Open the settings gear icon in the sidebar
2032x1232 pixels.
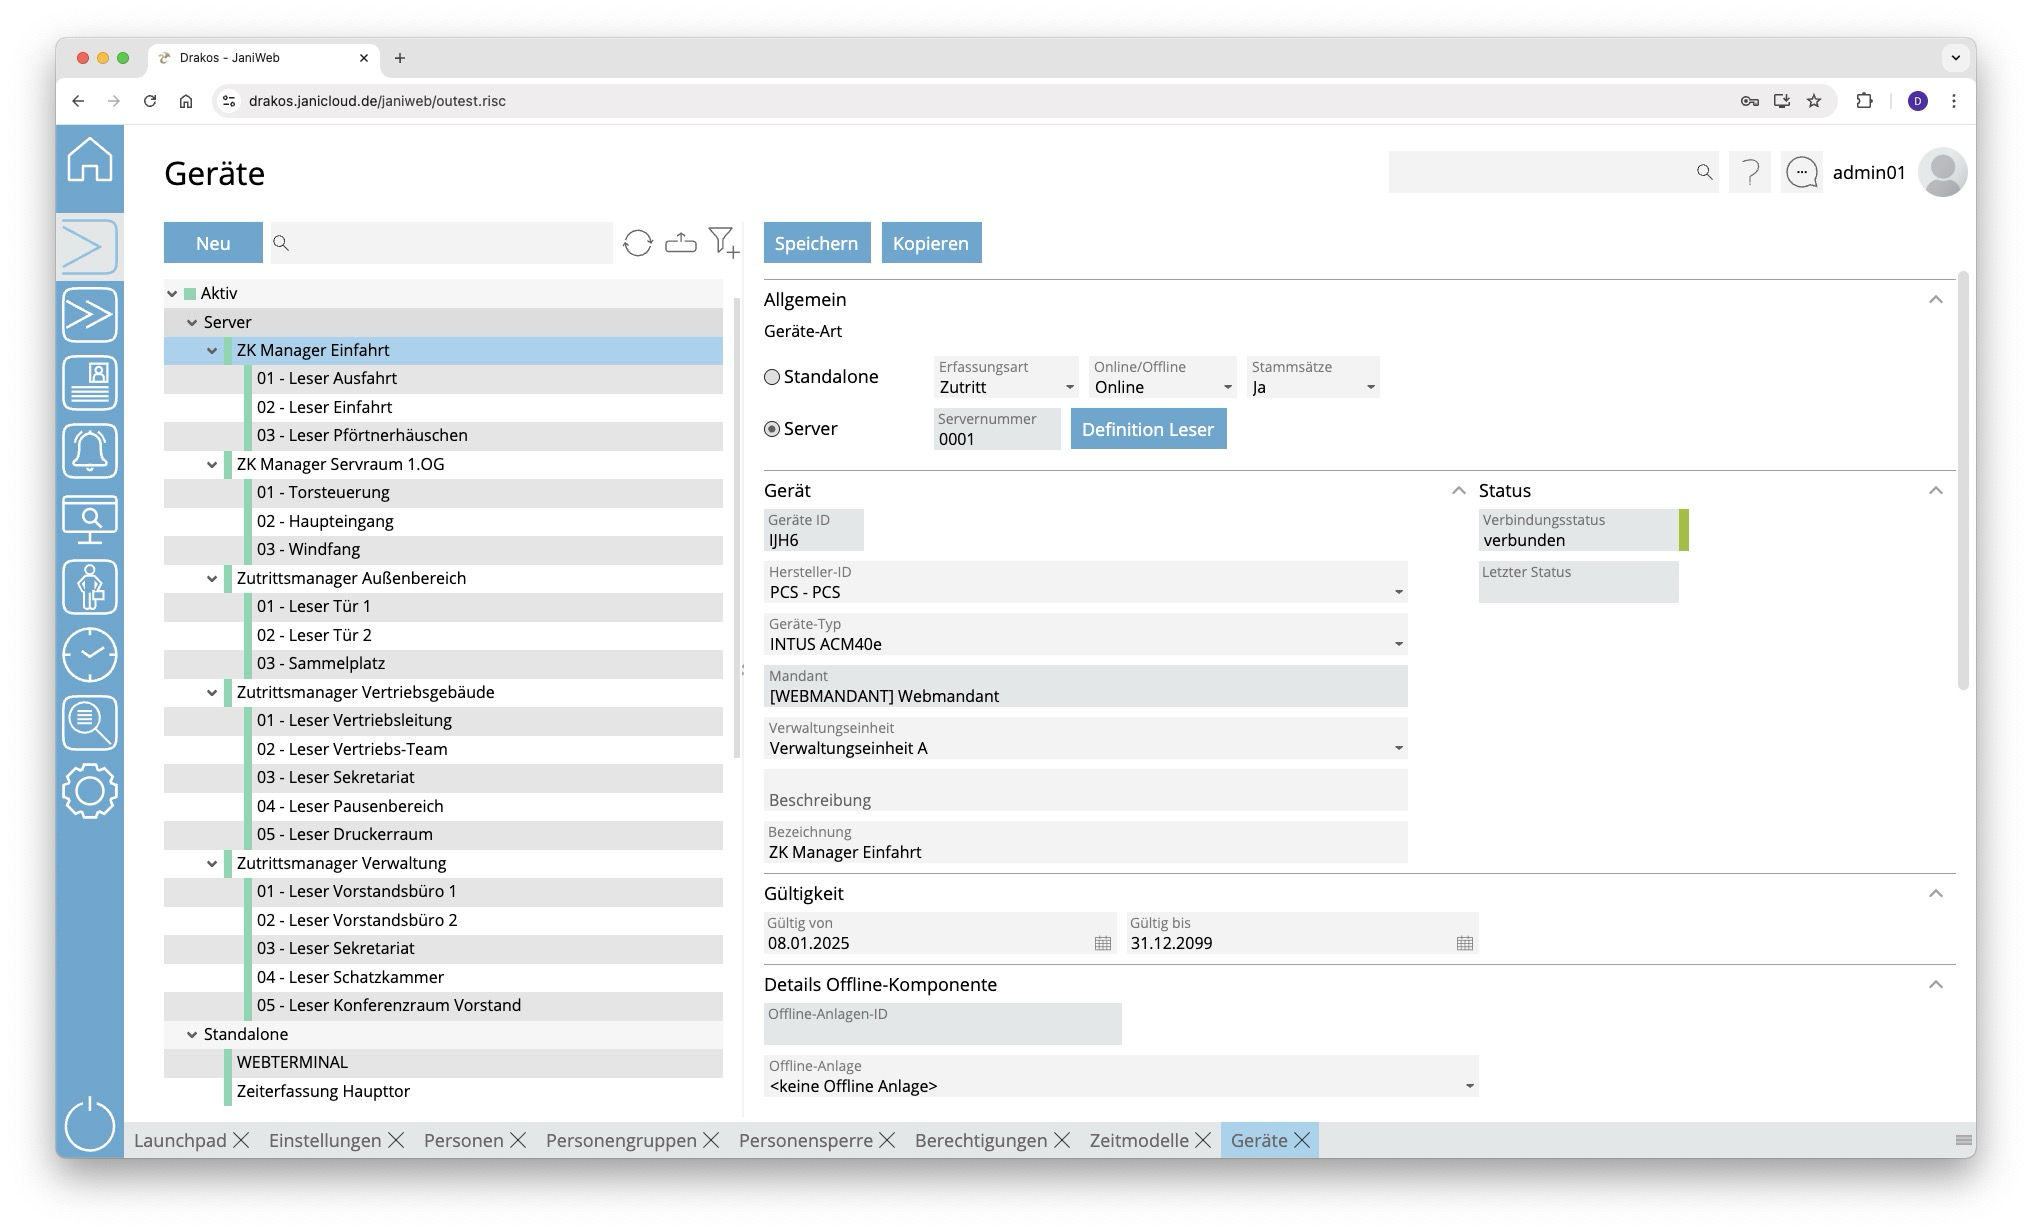tap(90, 791)
